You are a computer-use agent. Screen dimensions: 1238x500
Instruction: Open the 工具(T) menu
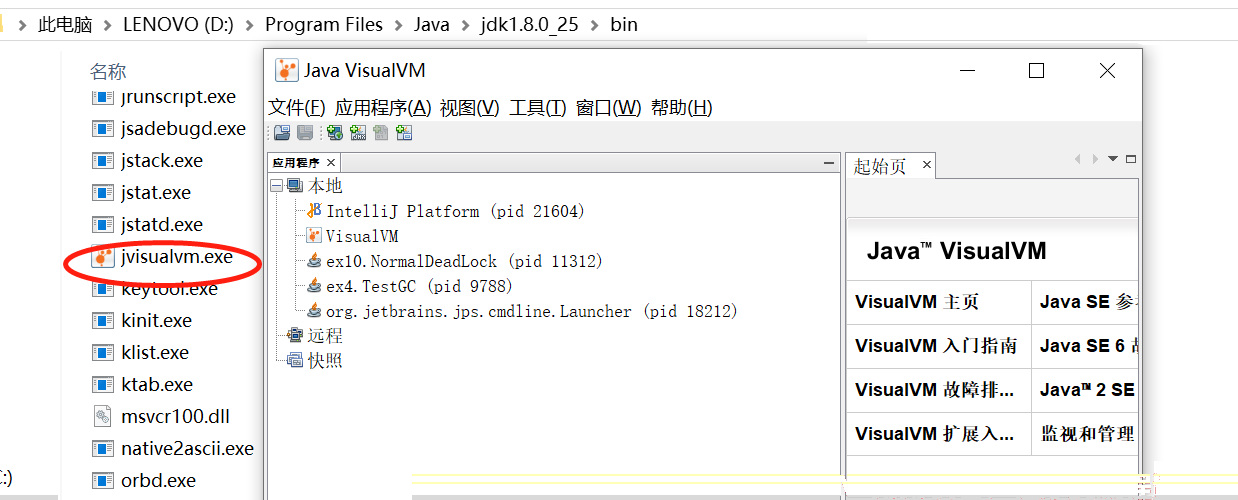click(x=538, y=108)
